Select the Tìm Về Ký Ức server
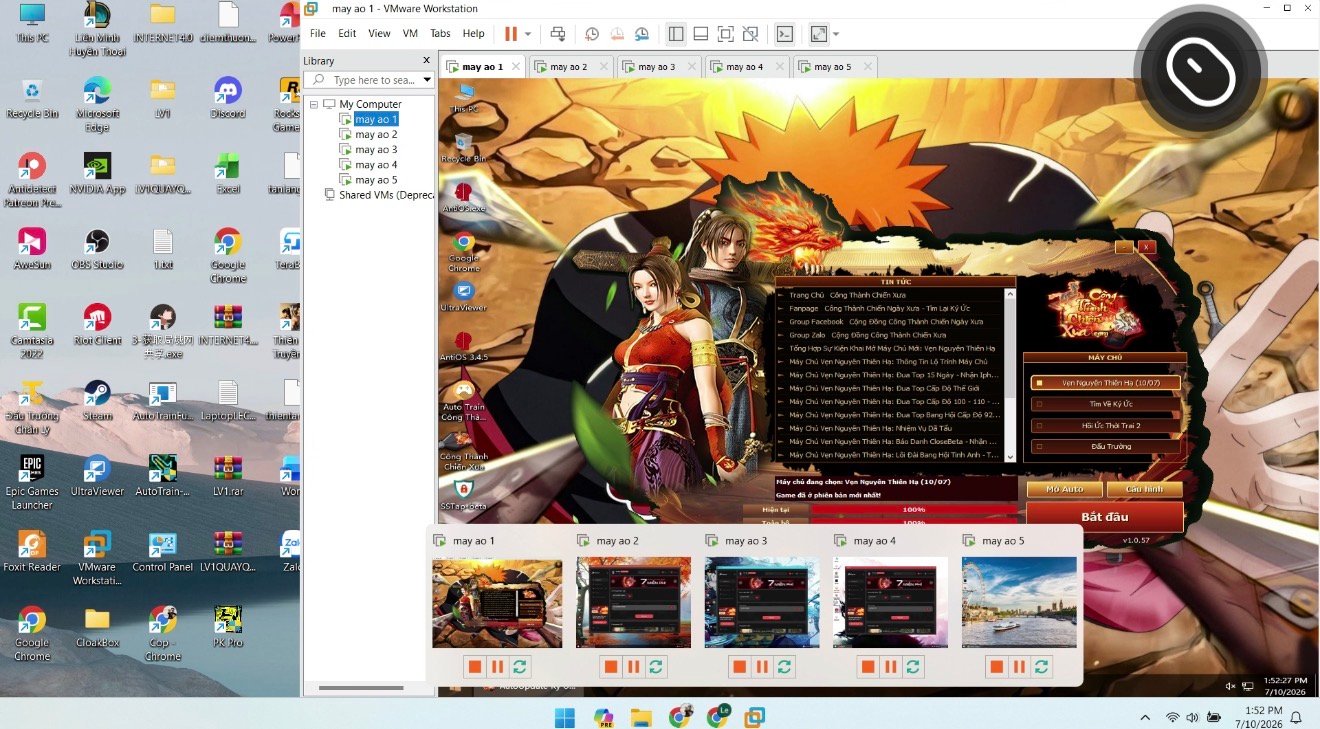This screenshot has width=1320, height=729. (x=1105, y=404)
